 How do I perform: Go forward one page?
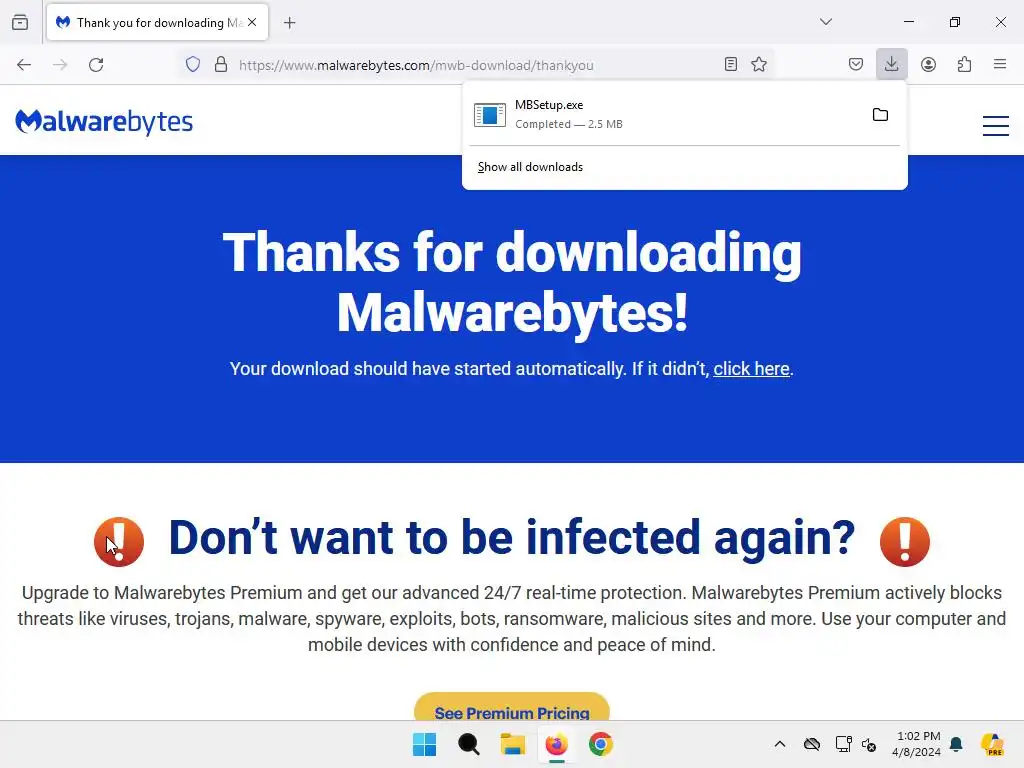[60, 65]
